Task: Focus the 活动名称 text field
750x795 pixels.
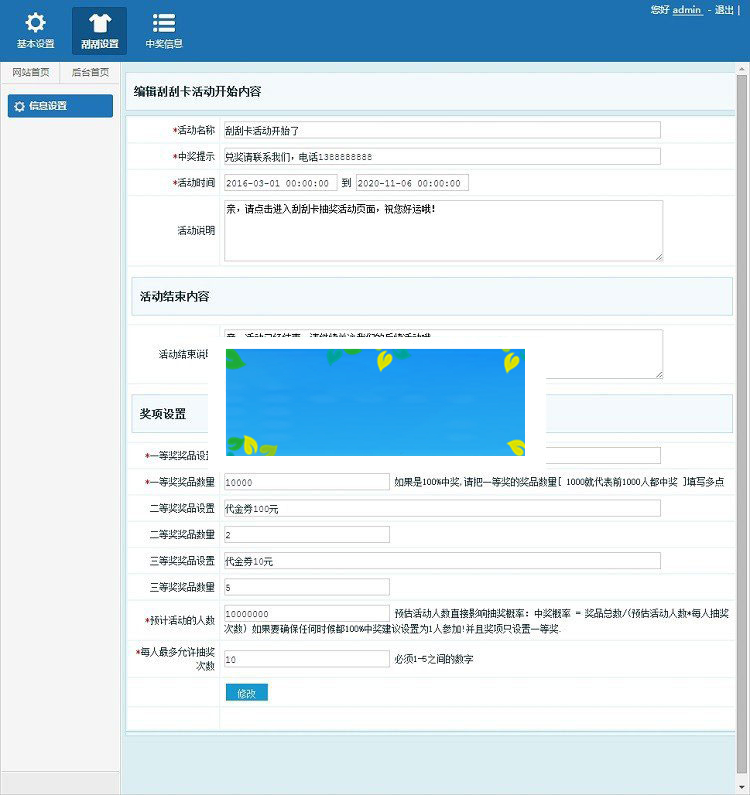Action: pos(441,130)
